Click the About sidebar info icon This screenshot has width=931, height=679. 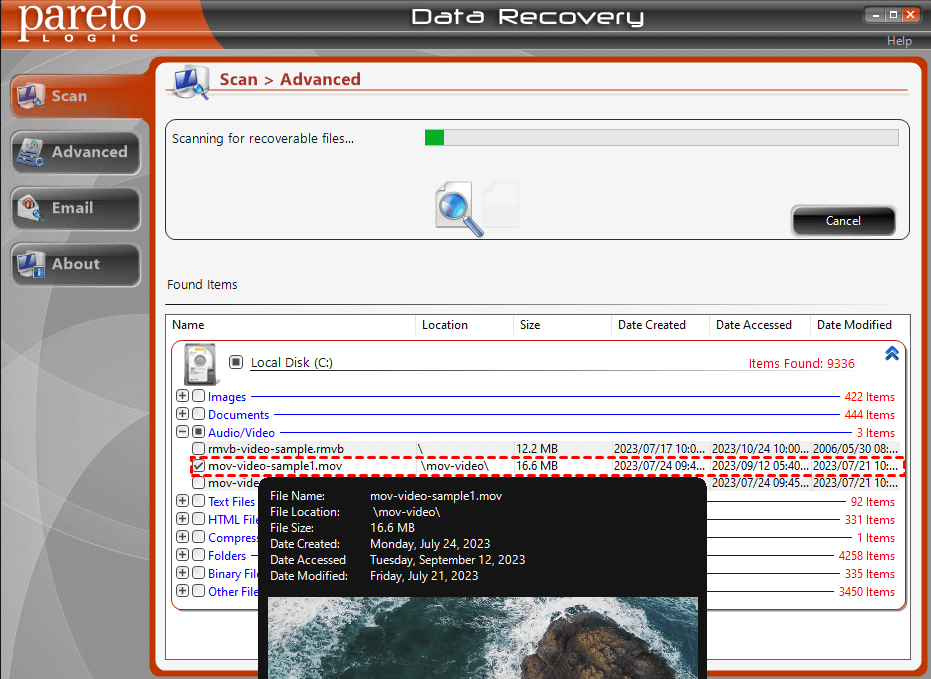coord(31,265)
